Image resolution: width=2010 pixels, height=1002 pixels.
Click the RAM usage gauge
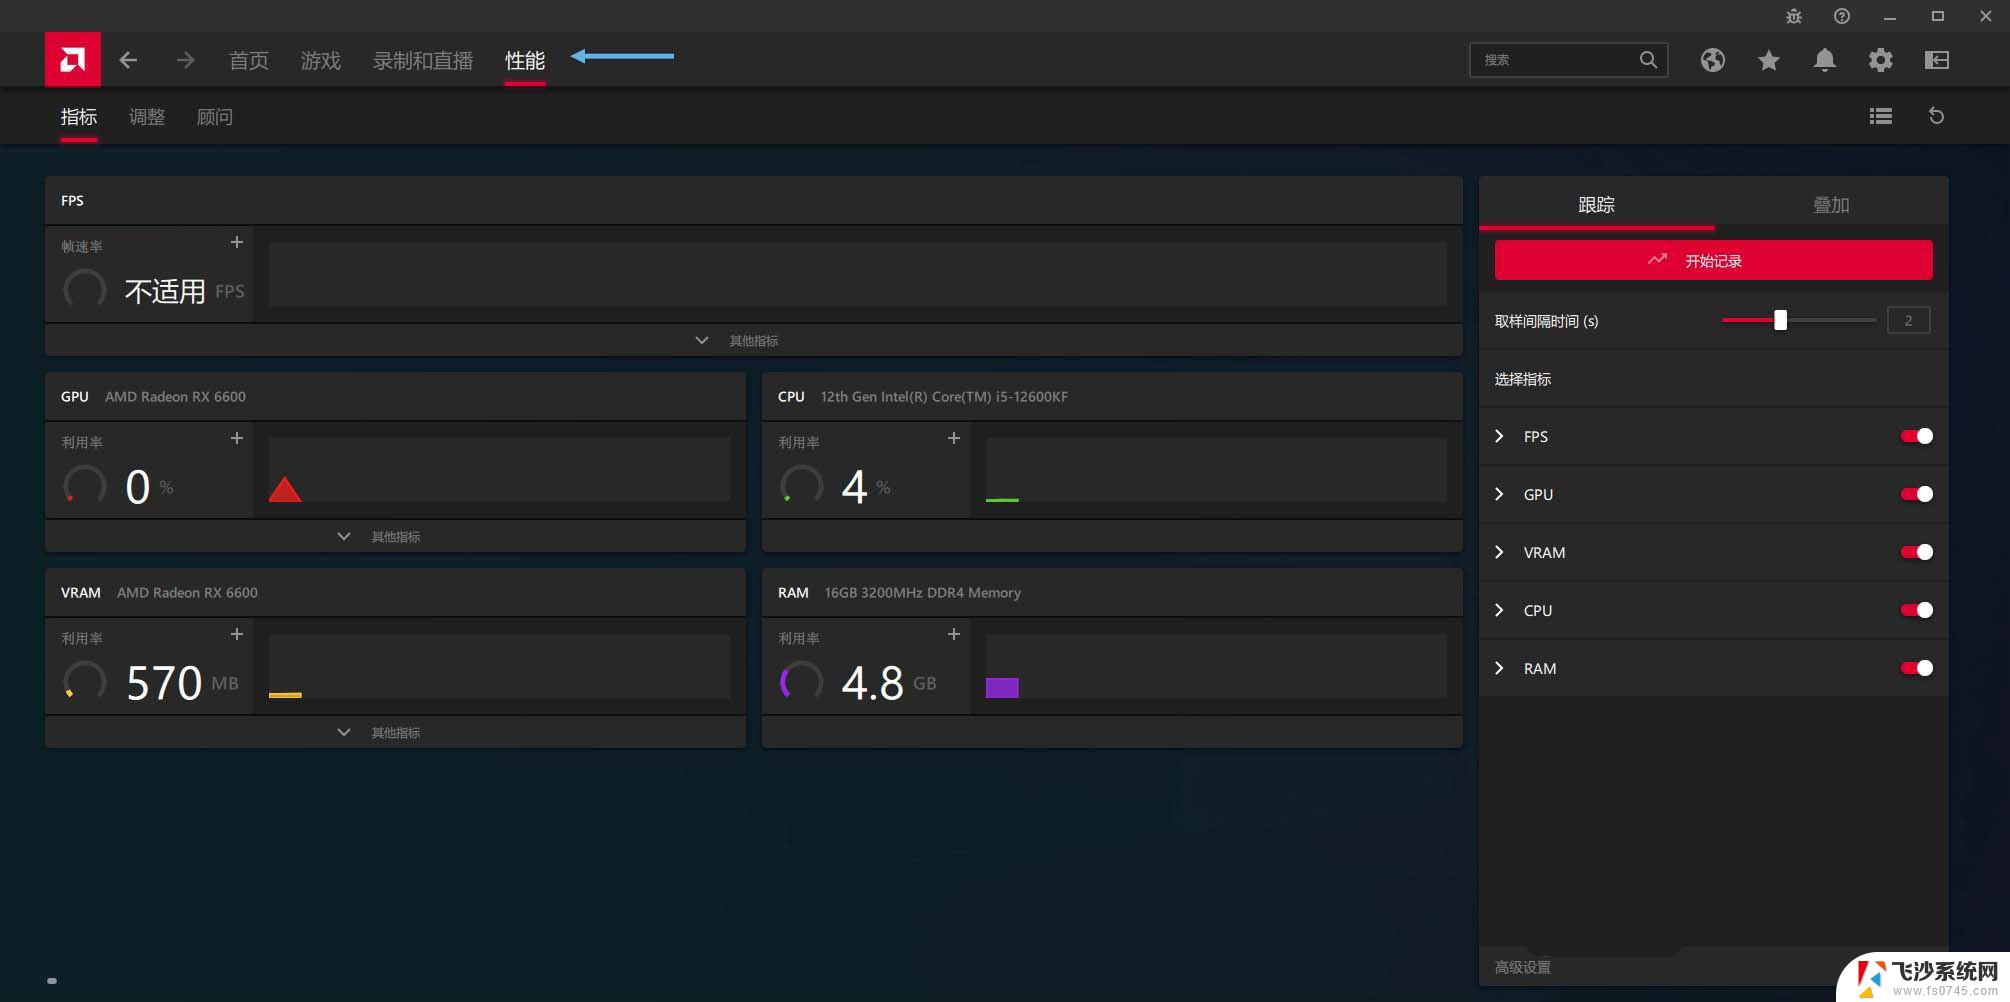coord(802,682)
